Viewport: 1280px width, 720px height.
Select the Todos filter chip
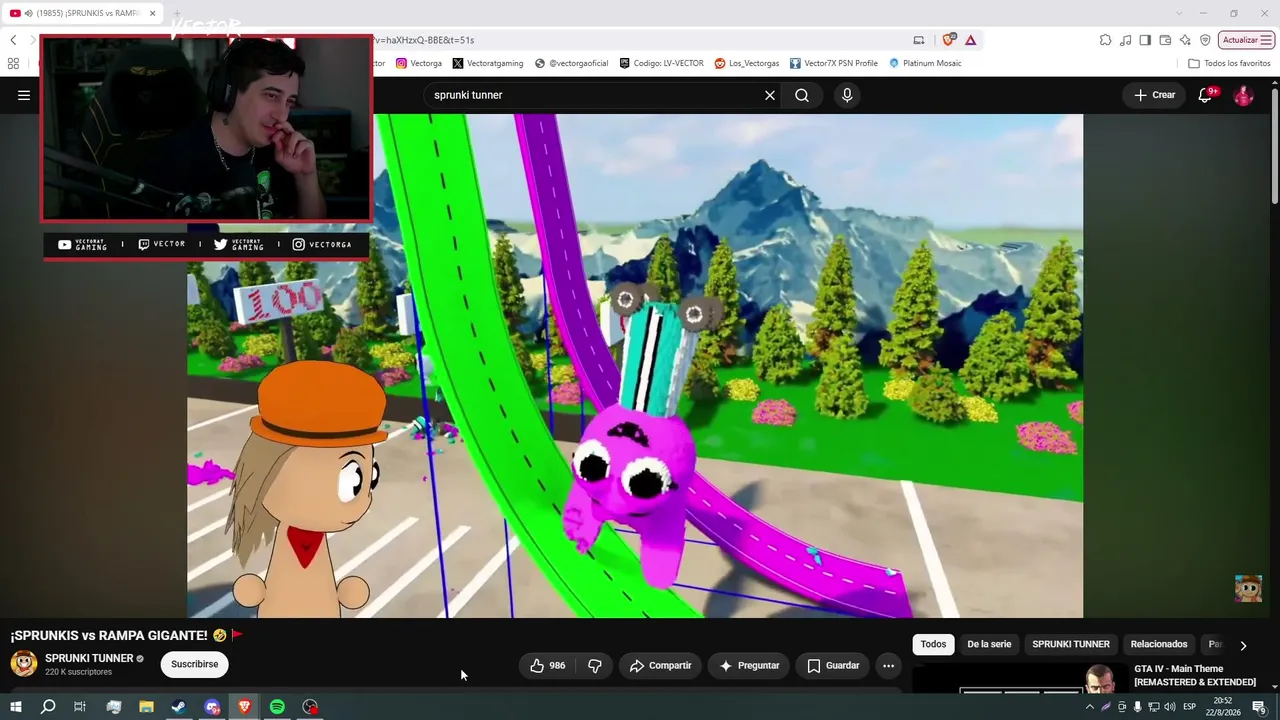933,644
